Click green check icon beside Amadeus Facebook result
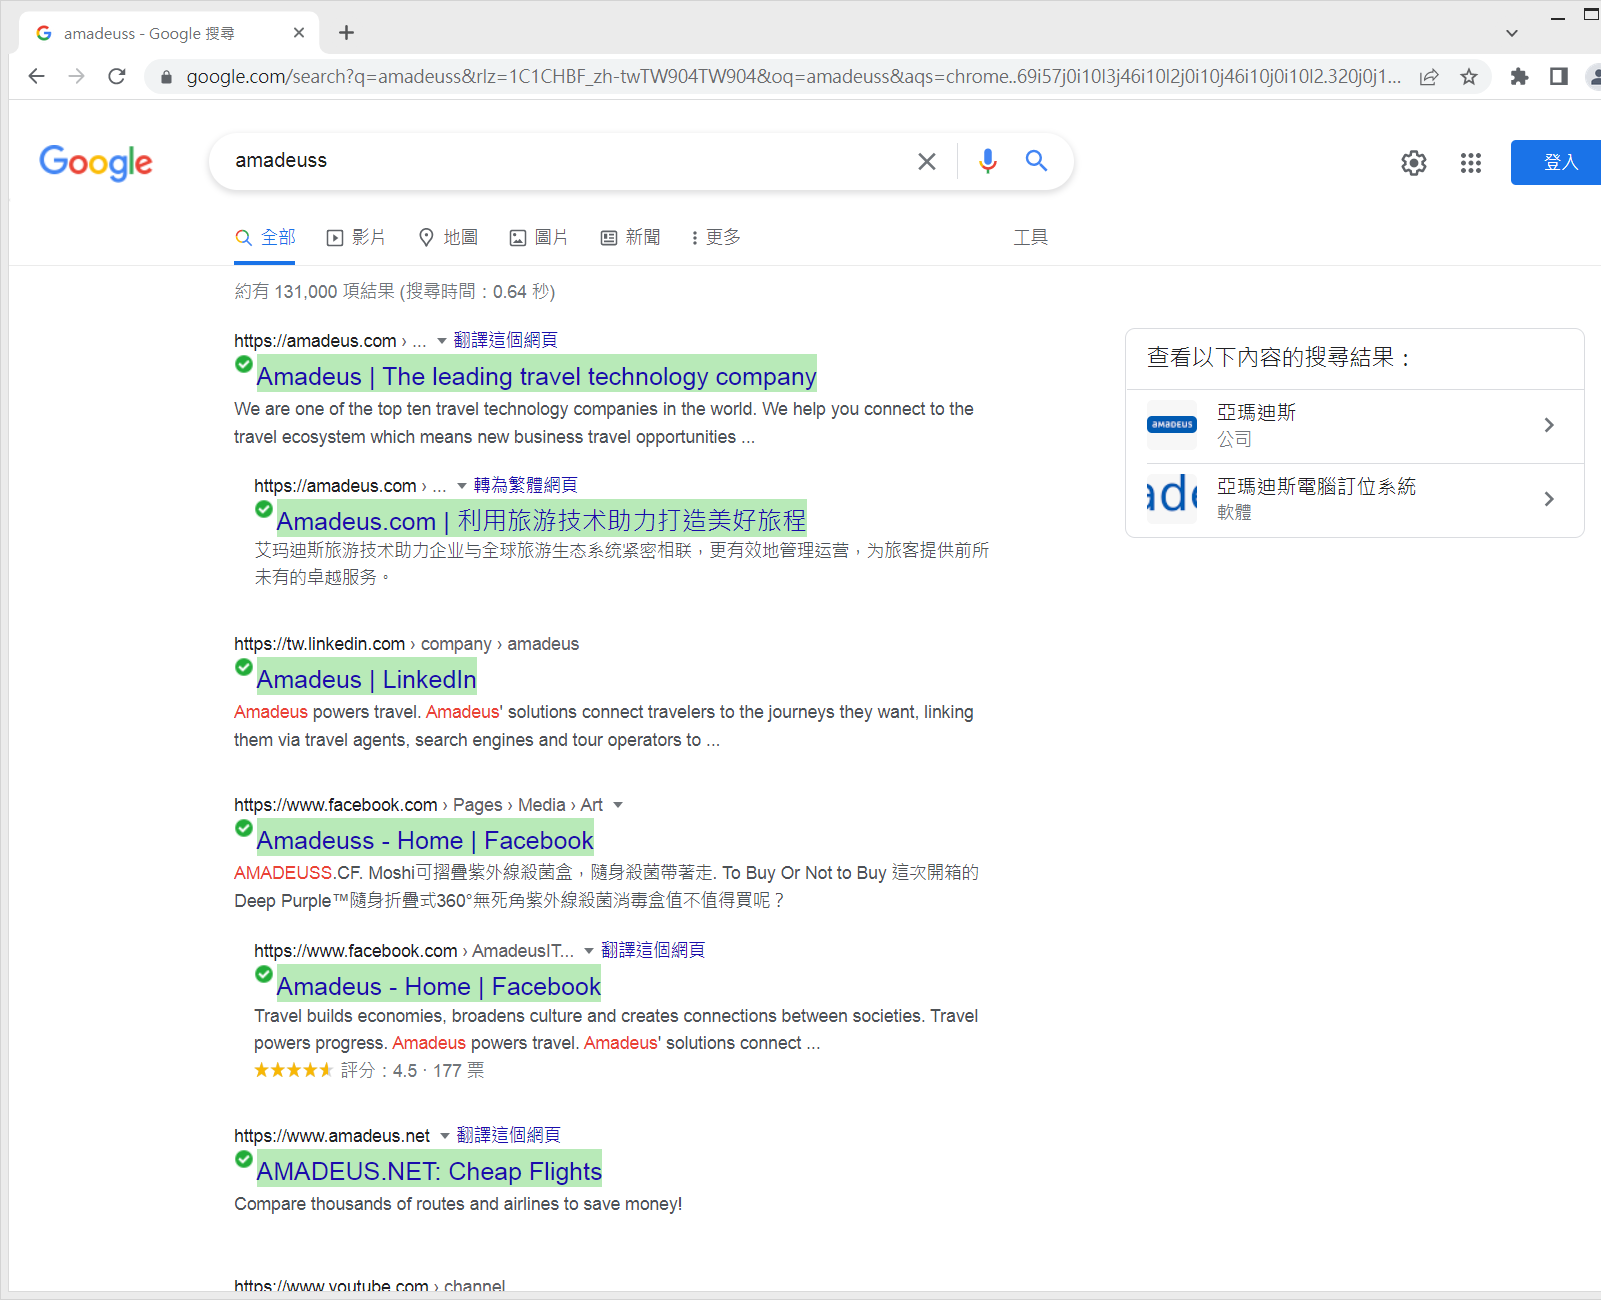This screenshot has height=1300, width=1601. [x=264, y=974]
